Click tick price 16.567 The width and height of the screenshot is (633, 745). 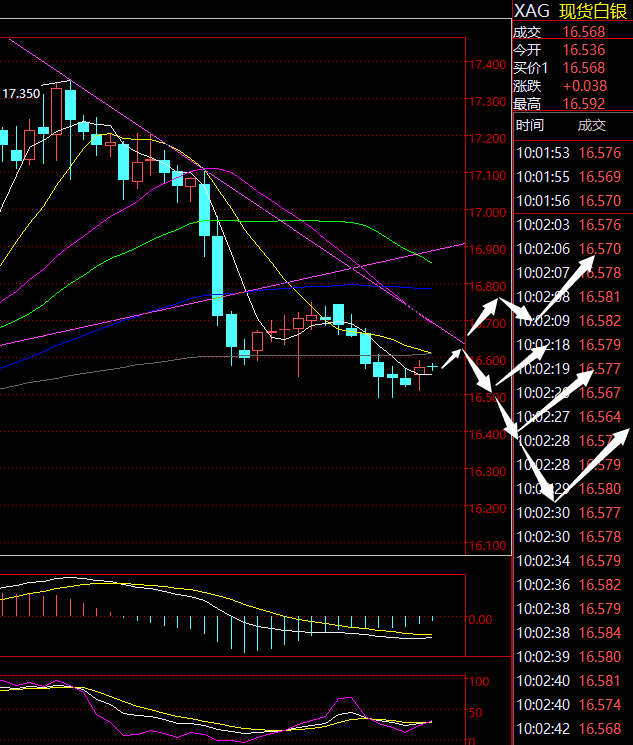pos(600,393)
